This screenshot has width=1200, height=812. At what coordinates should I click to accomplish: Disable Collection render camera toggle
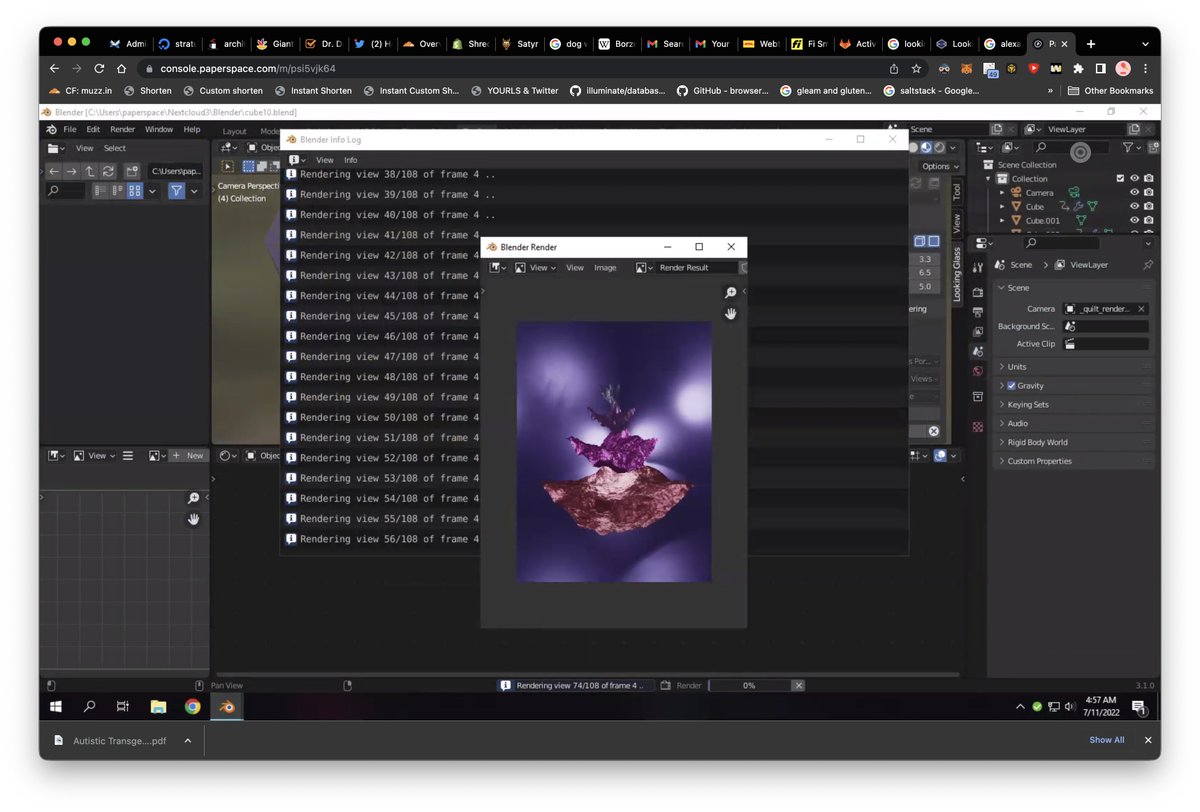pos(1149,178)
